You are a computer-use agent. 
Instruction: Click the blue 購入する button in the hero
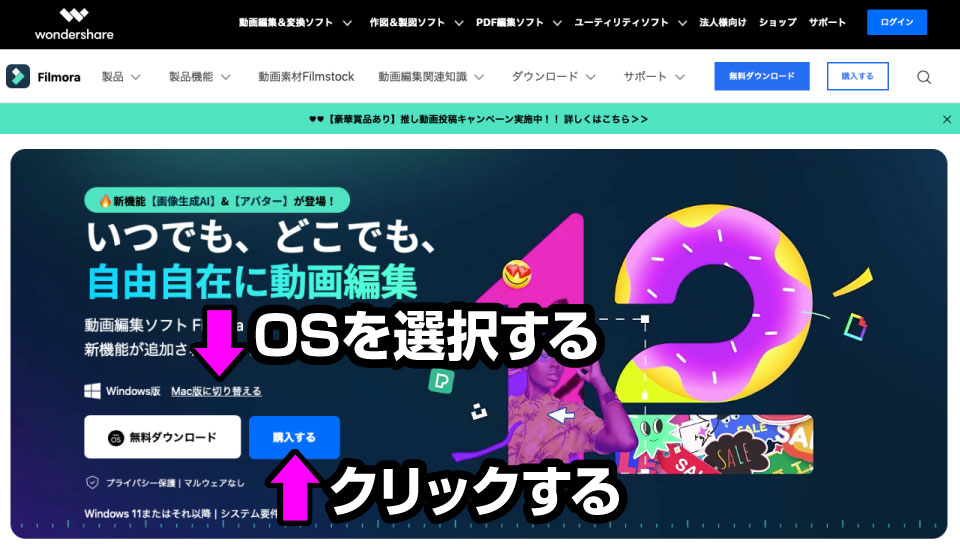tap(294, 438)
